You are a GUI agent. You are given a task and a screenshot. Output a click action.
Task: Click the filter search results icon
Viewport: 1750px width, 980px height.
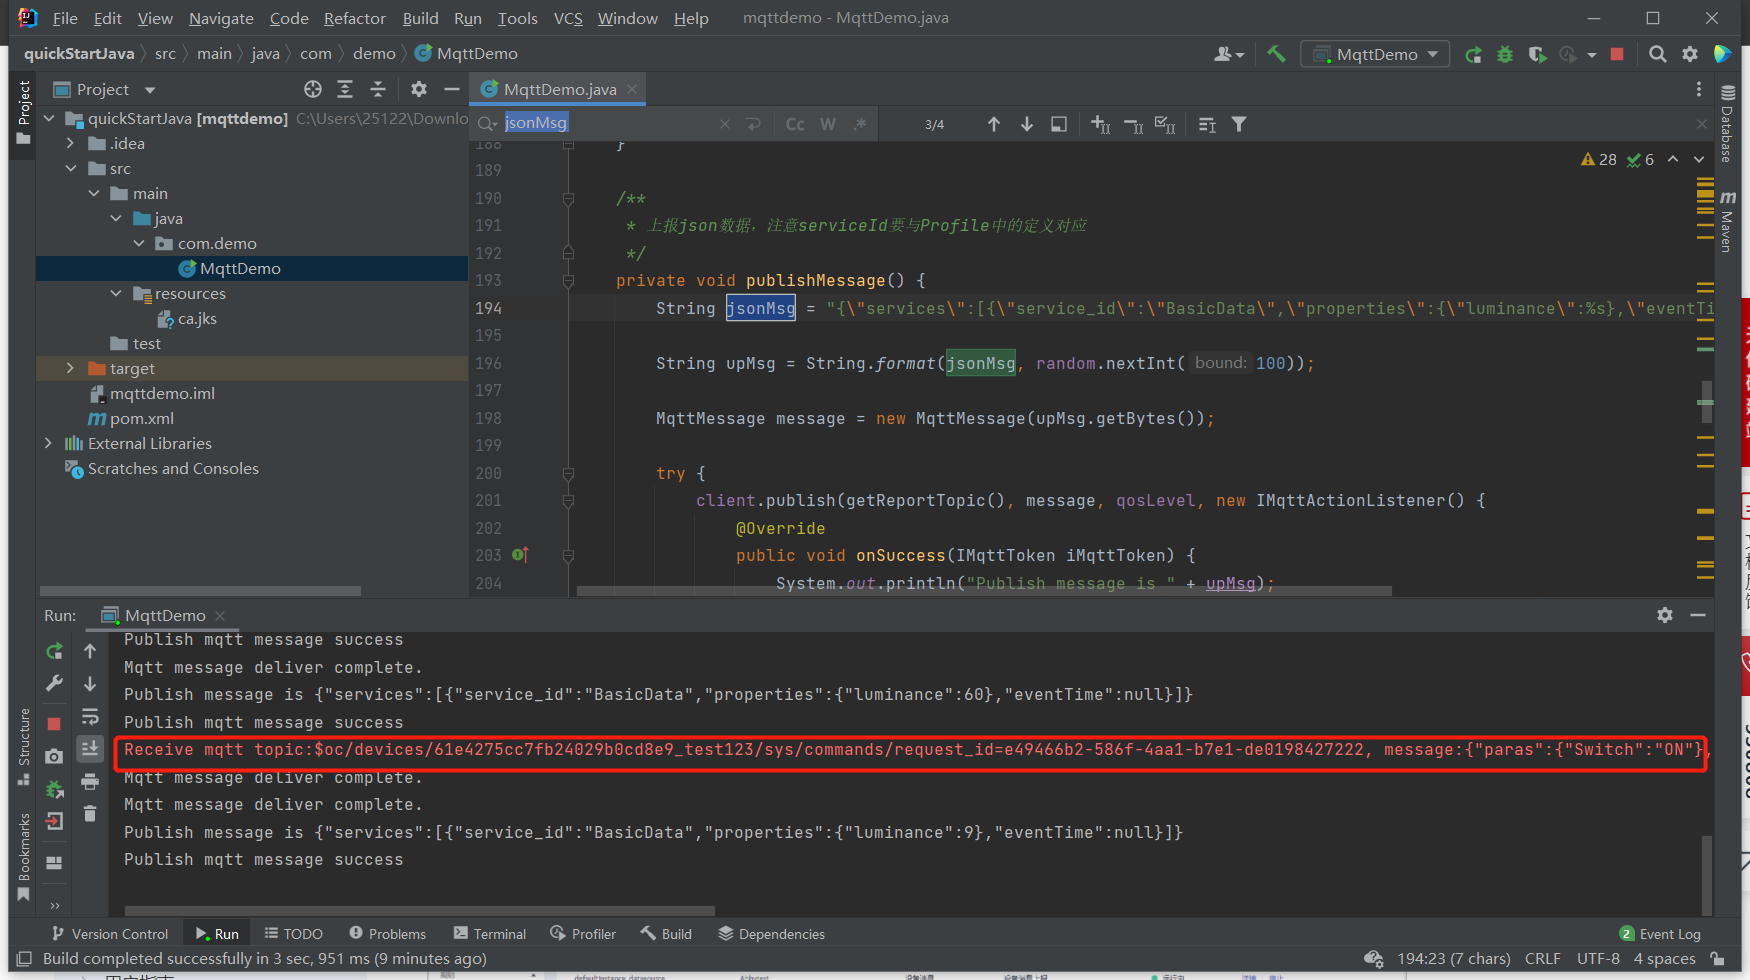pyautogui.click(x=1239, y=124)
